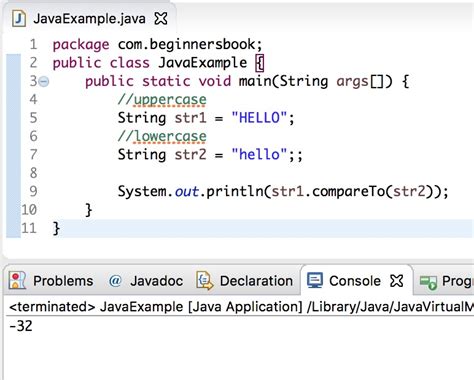Click the terminated JavaExample console status line
Screen dimensions: 474x380
(241, 307)
